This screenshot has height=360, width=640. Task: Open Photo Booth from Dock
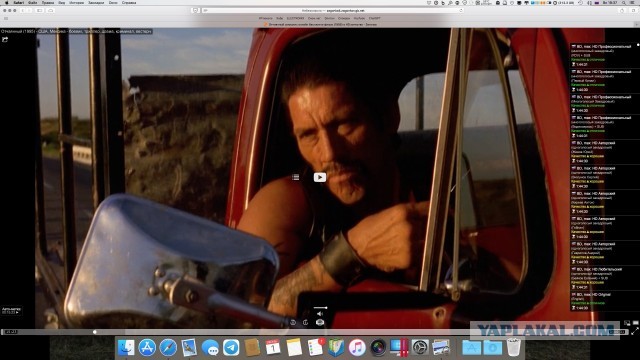378,348
